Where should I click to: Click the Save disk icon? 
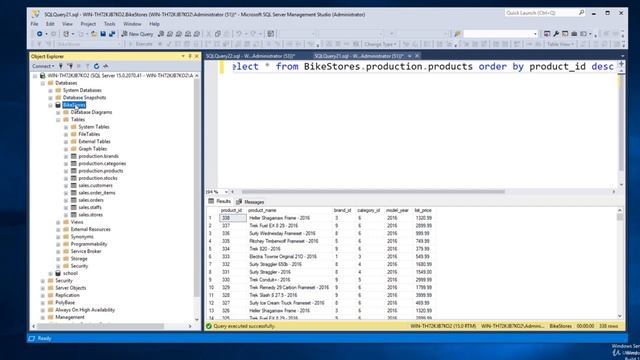103,34
